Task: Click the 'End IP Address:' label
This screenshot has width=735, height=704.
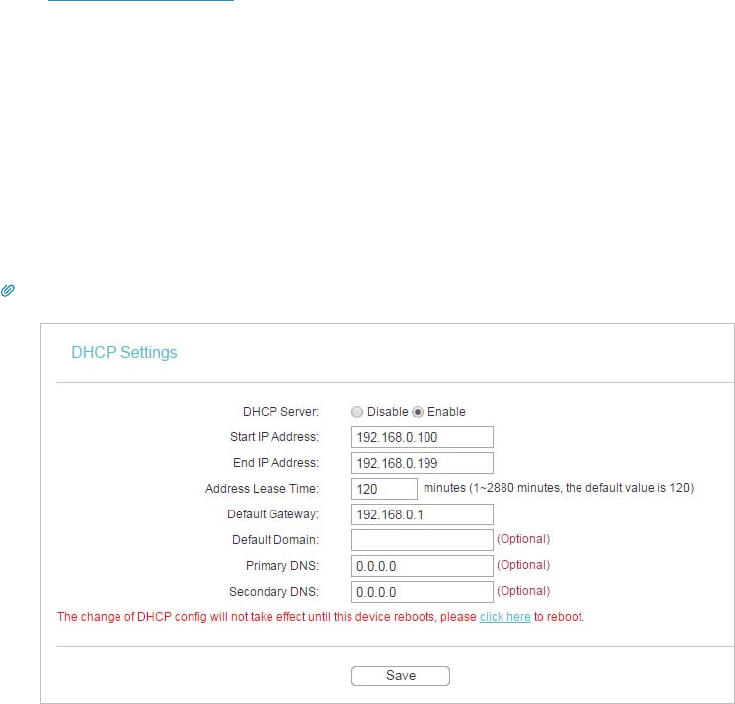Action: coord(276,463)
